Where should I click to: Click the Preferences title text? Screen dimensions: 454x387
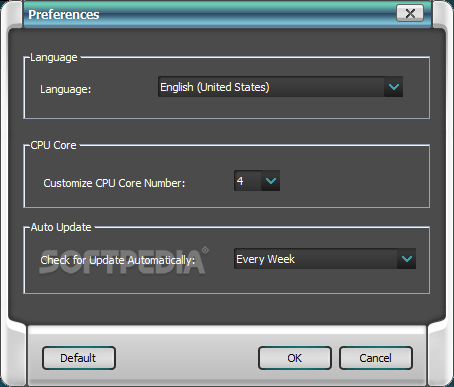point(64,15)
